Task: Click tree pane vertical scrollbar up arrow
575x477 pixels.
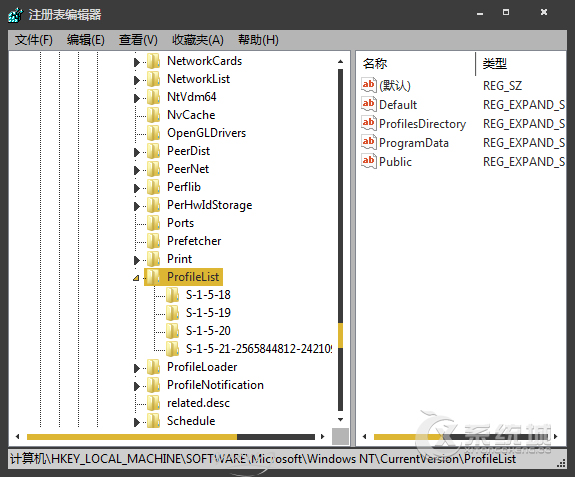Action: [340, 61]
